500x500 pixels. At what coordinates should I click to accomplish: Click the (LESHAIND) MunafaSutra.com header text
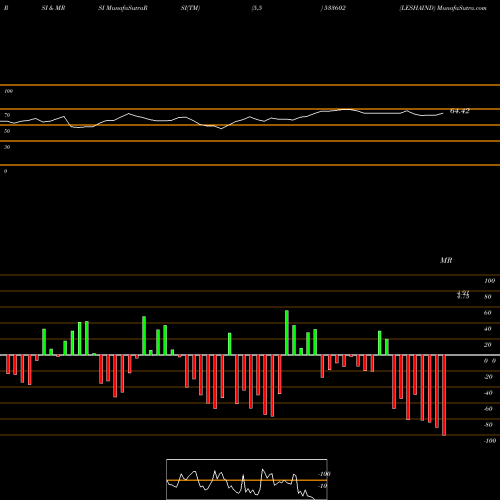(443, 8)
